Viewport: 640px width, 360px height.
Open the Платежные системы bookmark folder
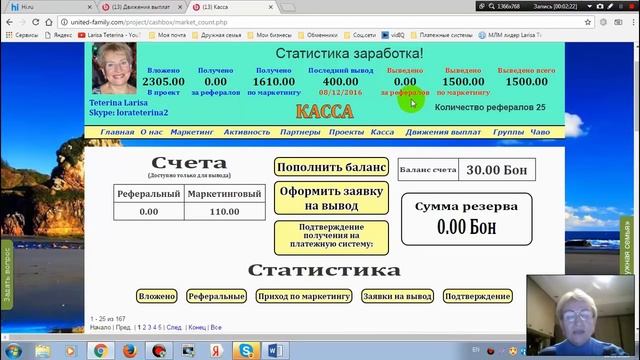(x=442, y=35)
